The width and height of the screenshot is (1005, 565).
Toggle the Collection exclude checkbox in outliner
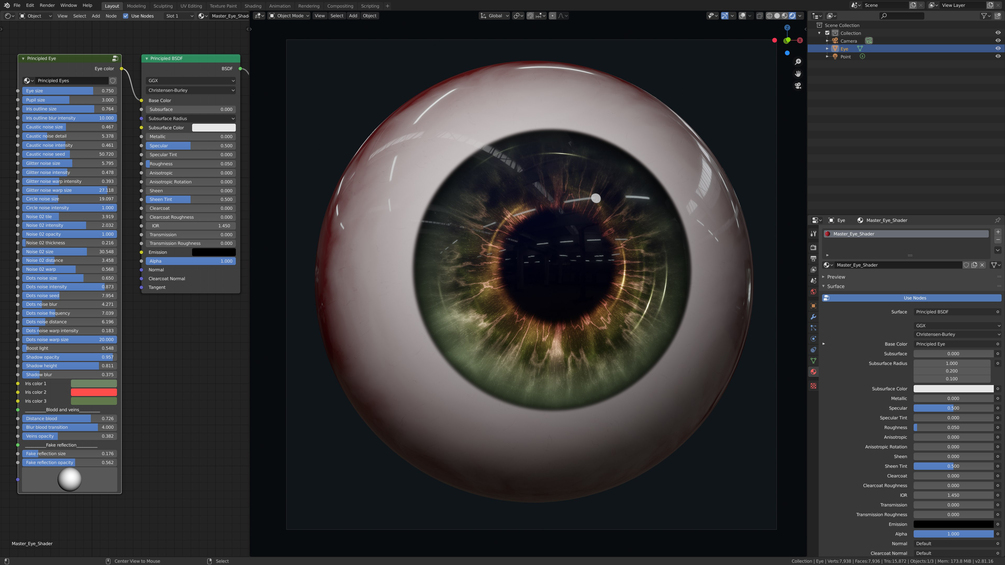click(x=827, y=33)
